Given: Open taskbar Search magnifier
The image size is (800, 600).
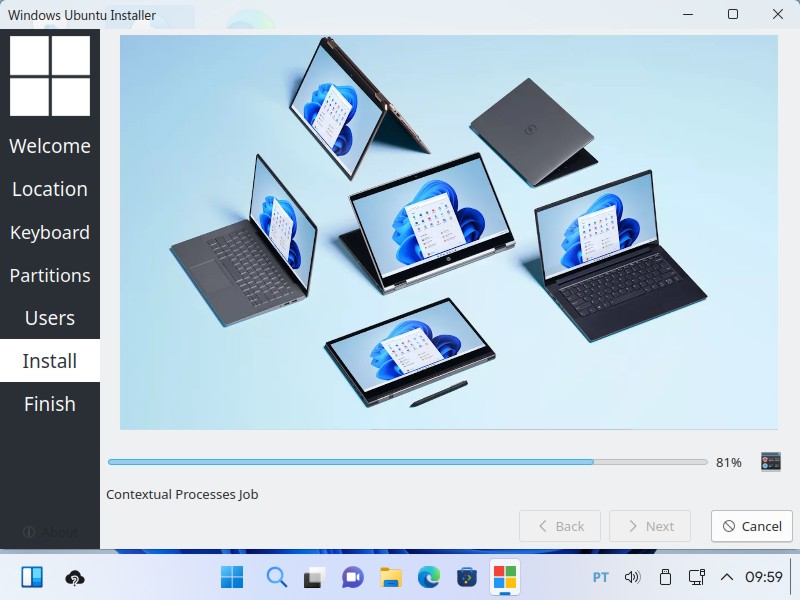Looking at the screenshot, I should pos(277,577).
